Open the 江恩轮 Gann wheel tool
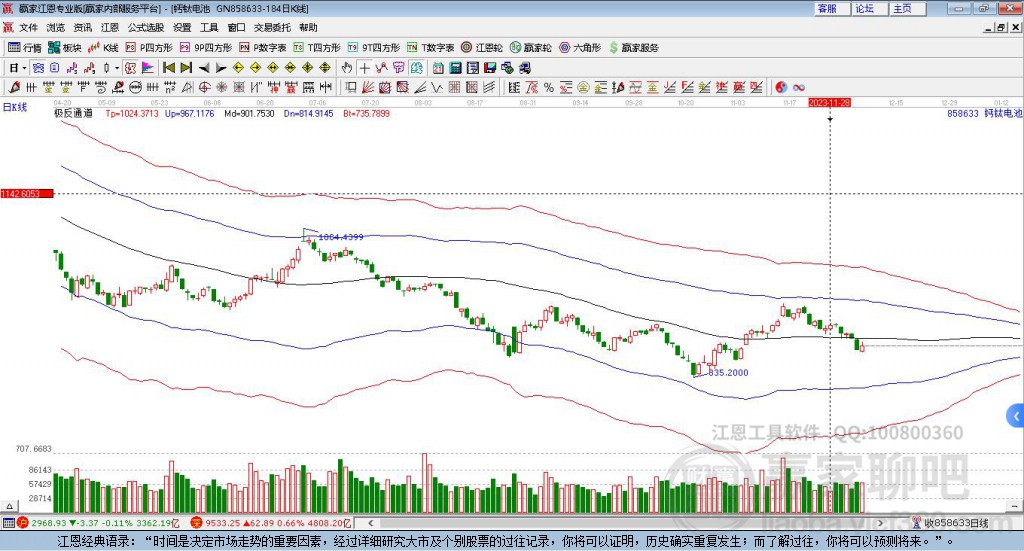This screenshot has width=1024, height=551. [x=482, y=48]
